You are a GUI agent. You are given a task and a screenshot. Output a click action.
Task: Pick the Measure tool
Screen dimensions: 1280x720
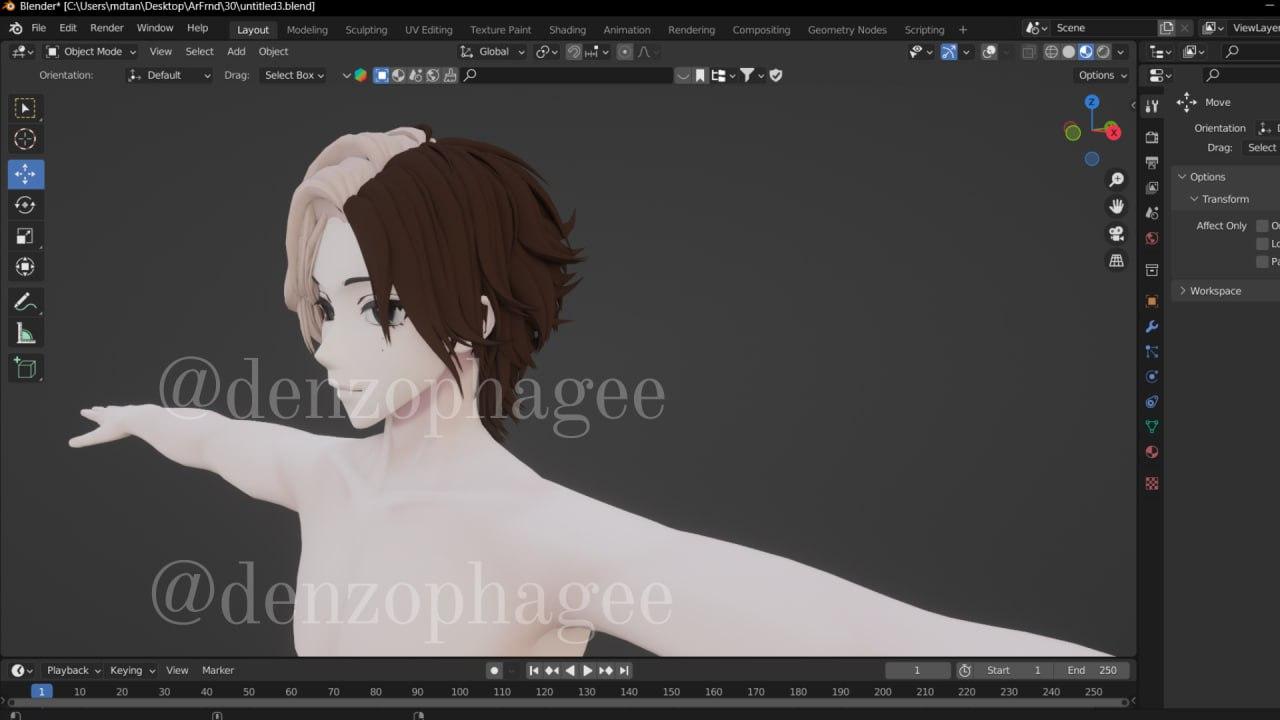[26, 334]
